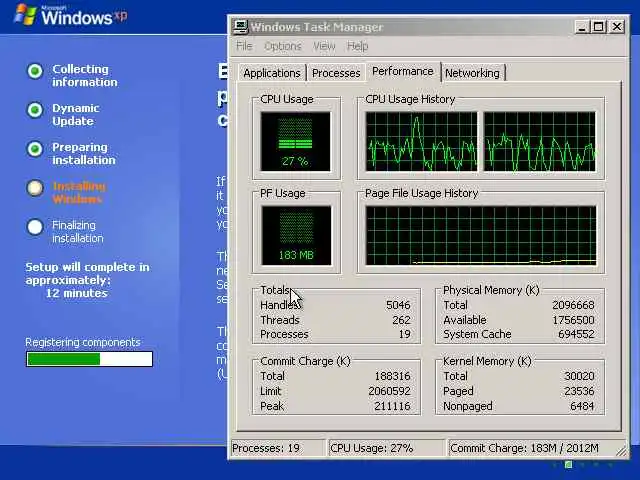Click Kernel Memory Paged 23536
This screenshot has width=640, height=480.
point(579,391)
